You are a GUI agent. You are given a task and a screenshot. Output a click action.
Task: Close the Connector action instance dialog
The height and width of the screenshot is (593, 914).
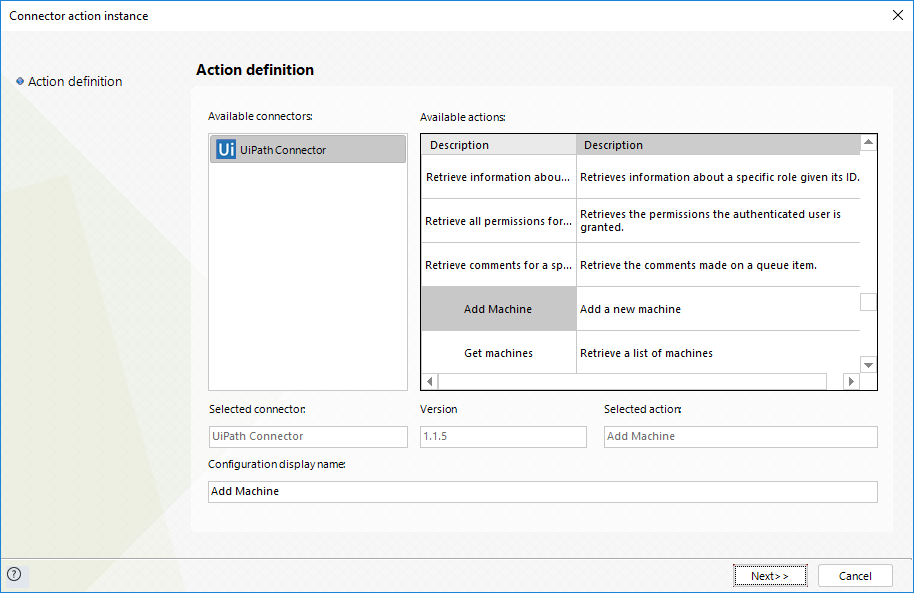[898, 15]
